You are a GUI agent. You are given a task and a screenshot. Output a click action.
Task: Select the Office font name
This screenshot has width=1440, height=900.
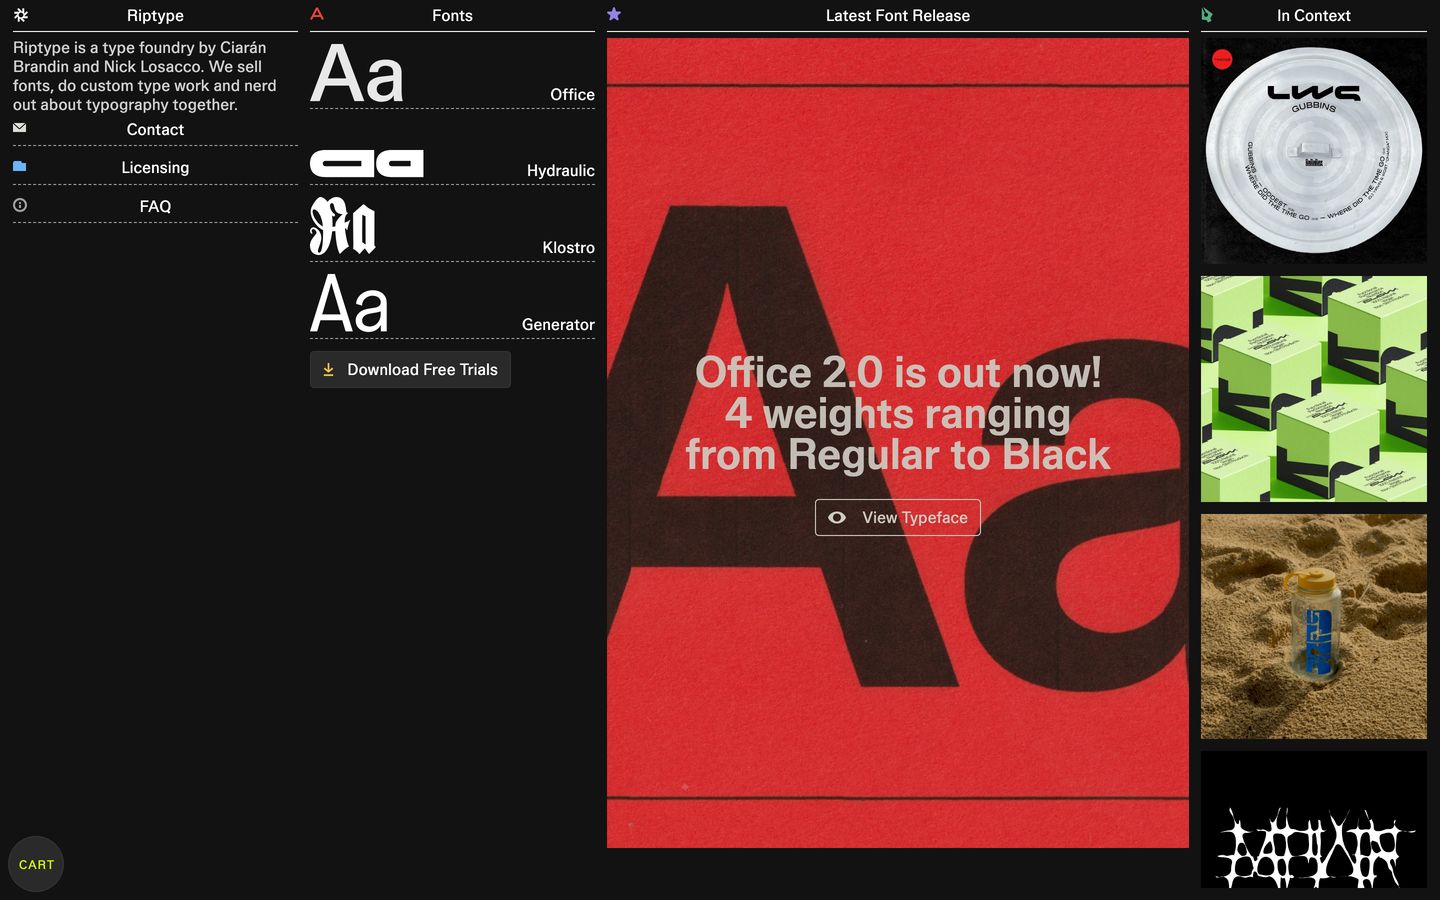[572, 95]
